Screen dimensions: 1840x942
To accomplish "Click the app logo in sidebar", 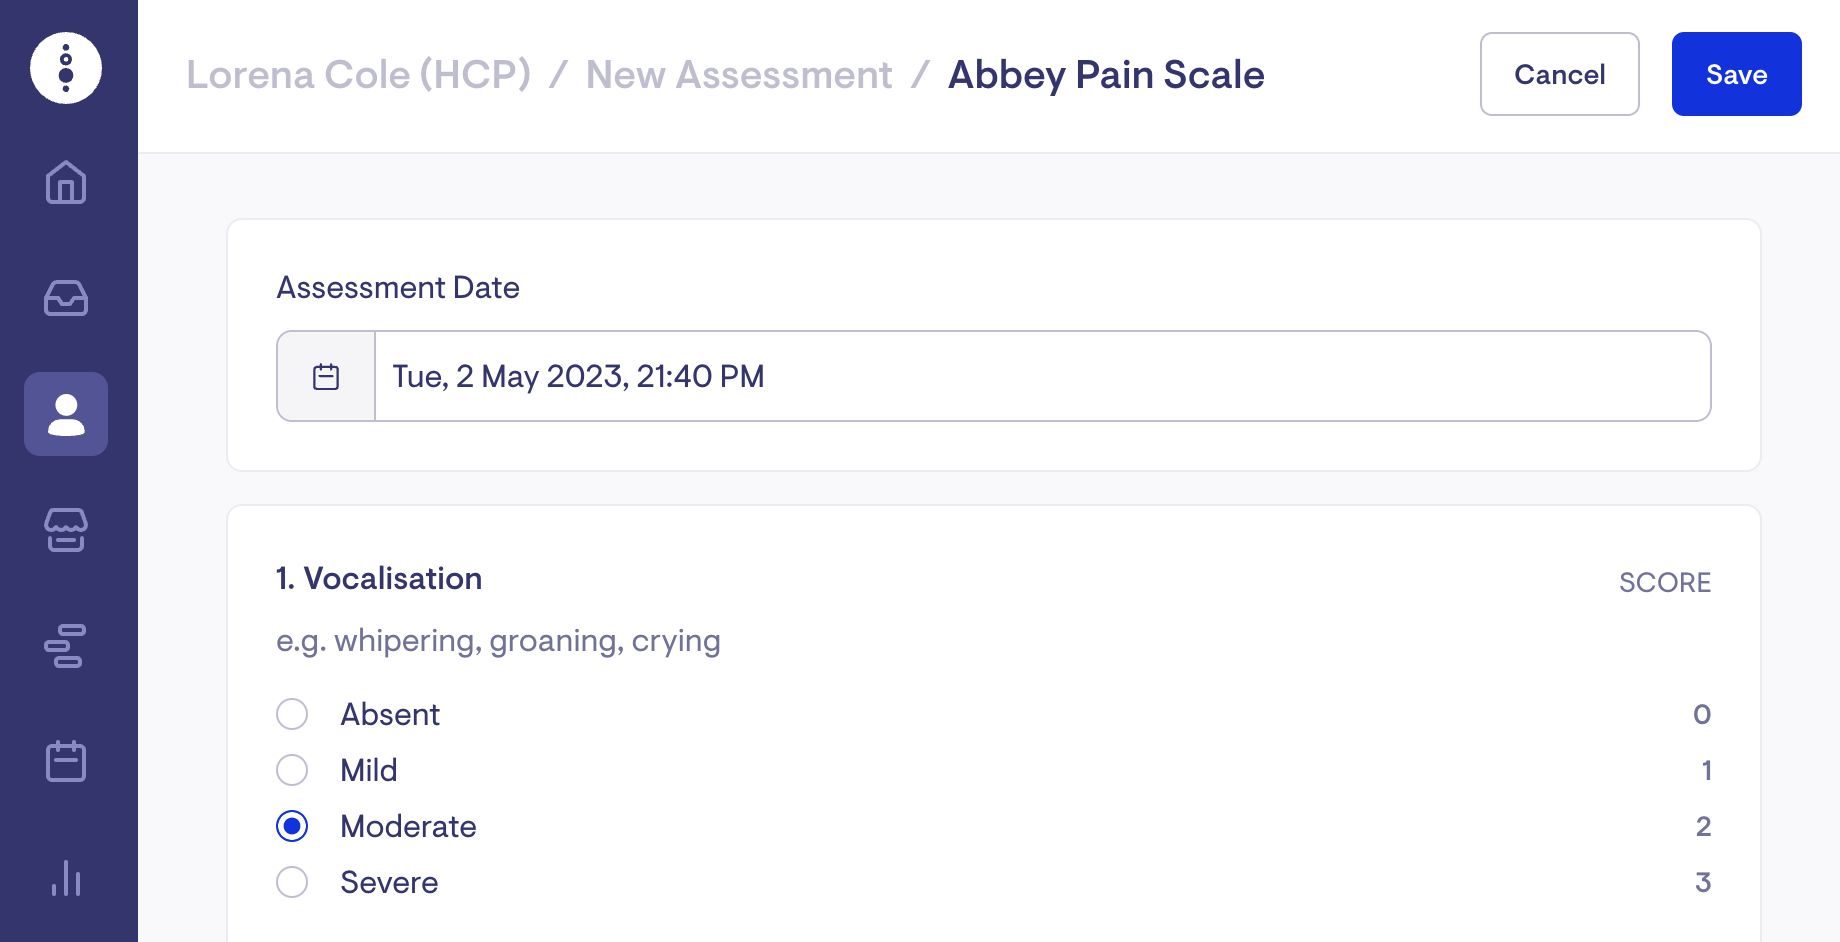I will [x=66, y=68].
